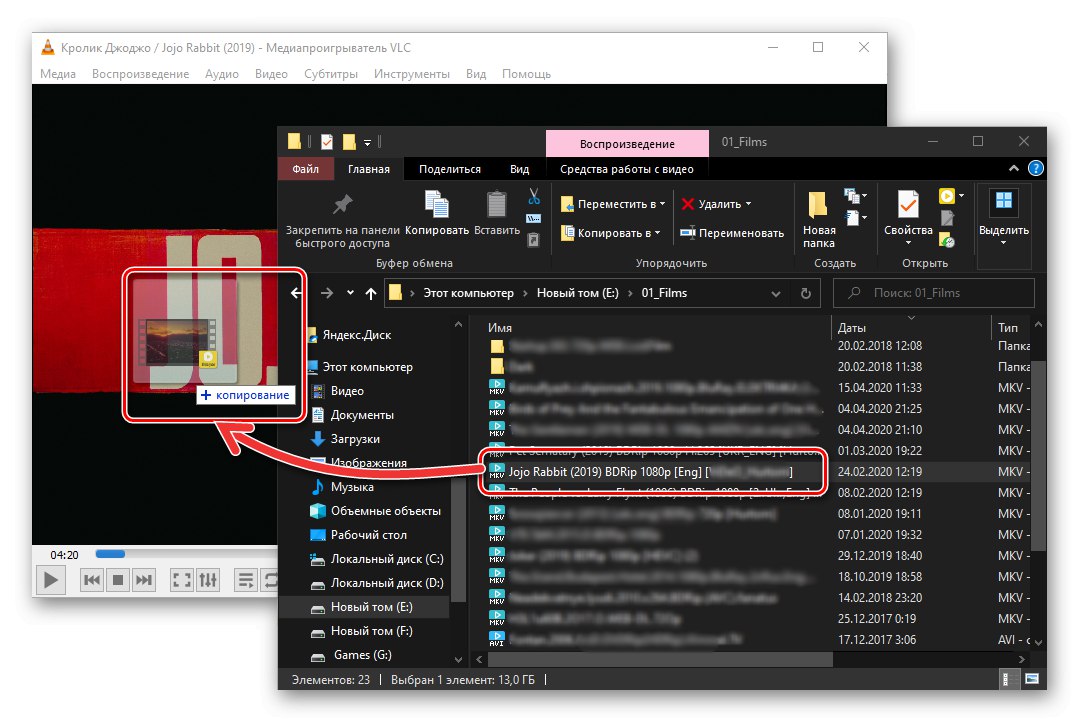Switch to the Вид ribbon tab in Explorer
This screenshot has height=722, width=1079.
520,169
